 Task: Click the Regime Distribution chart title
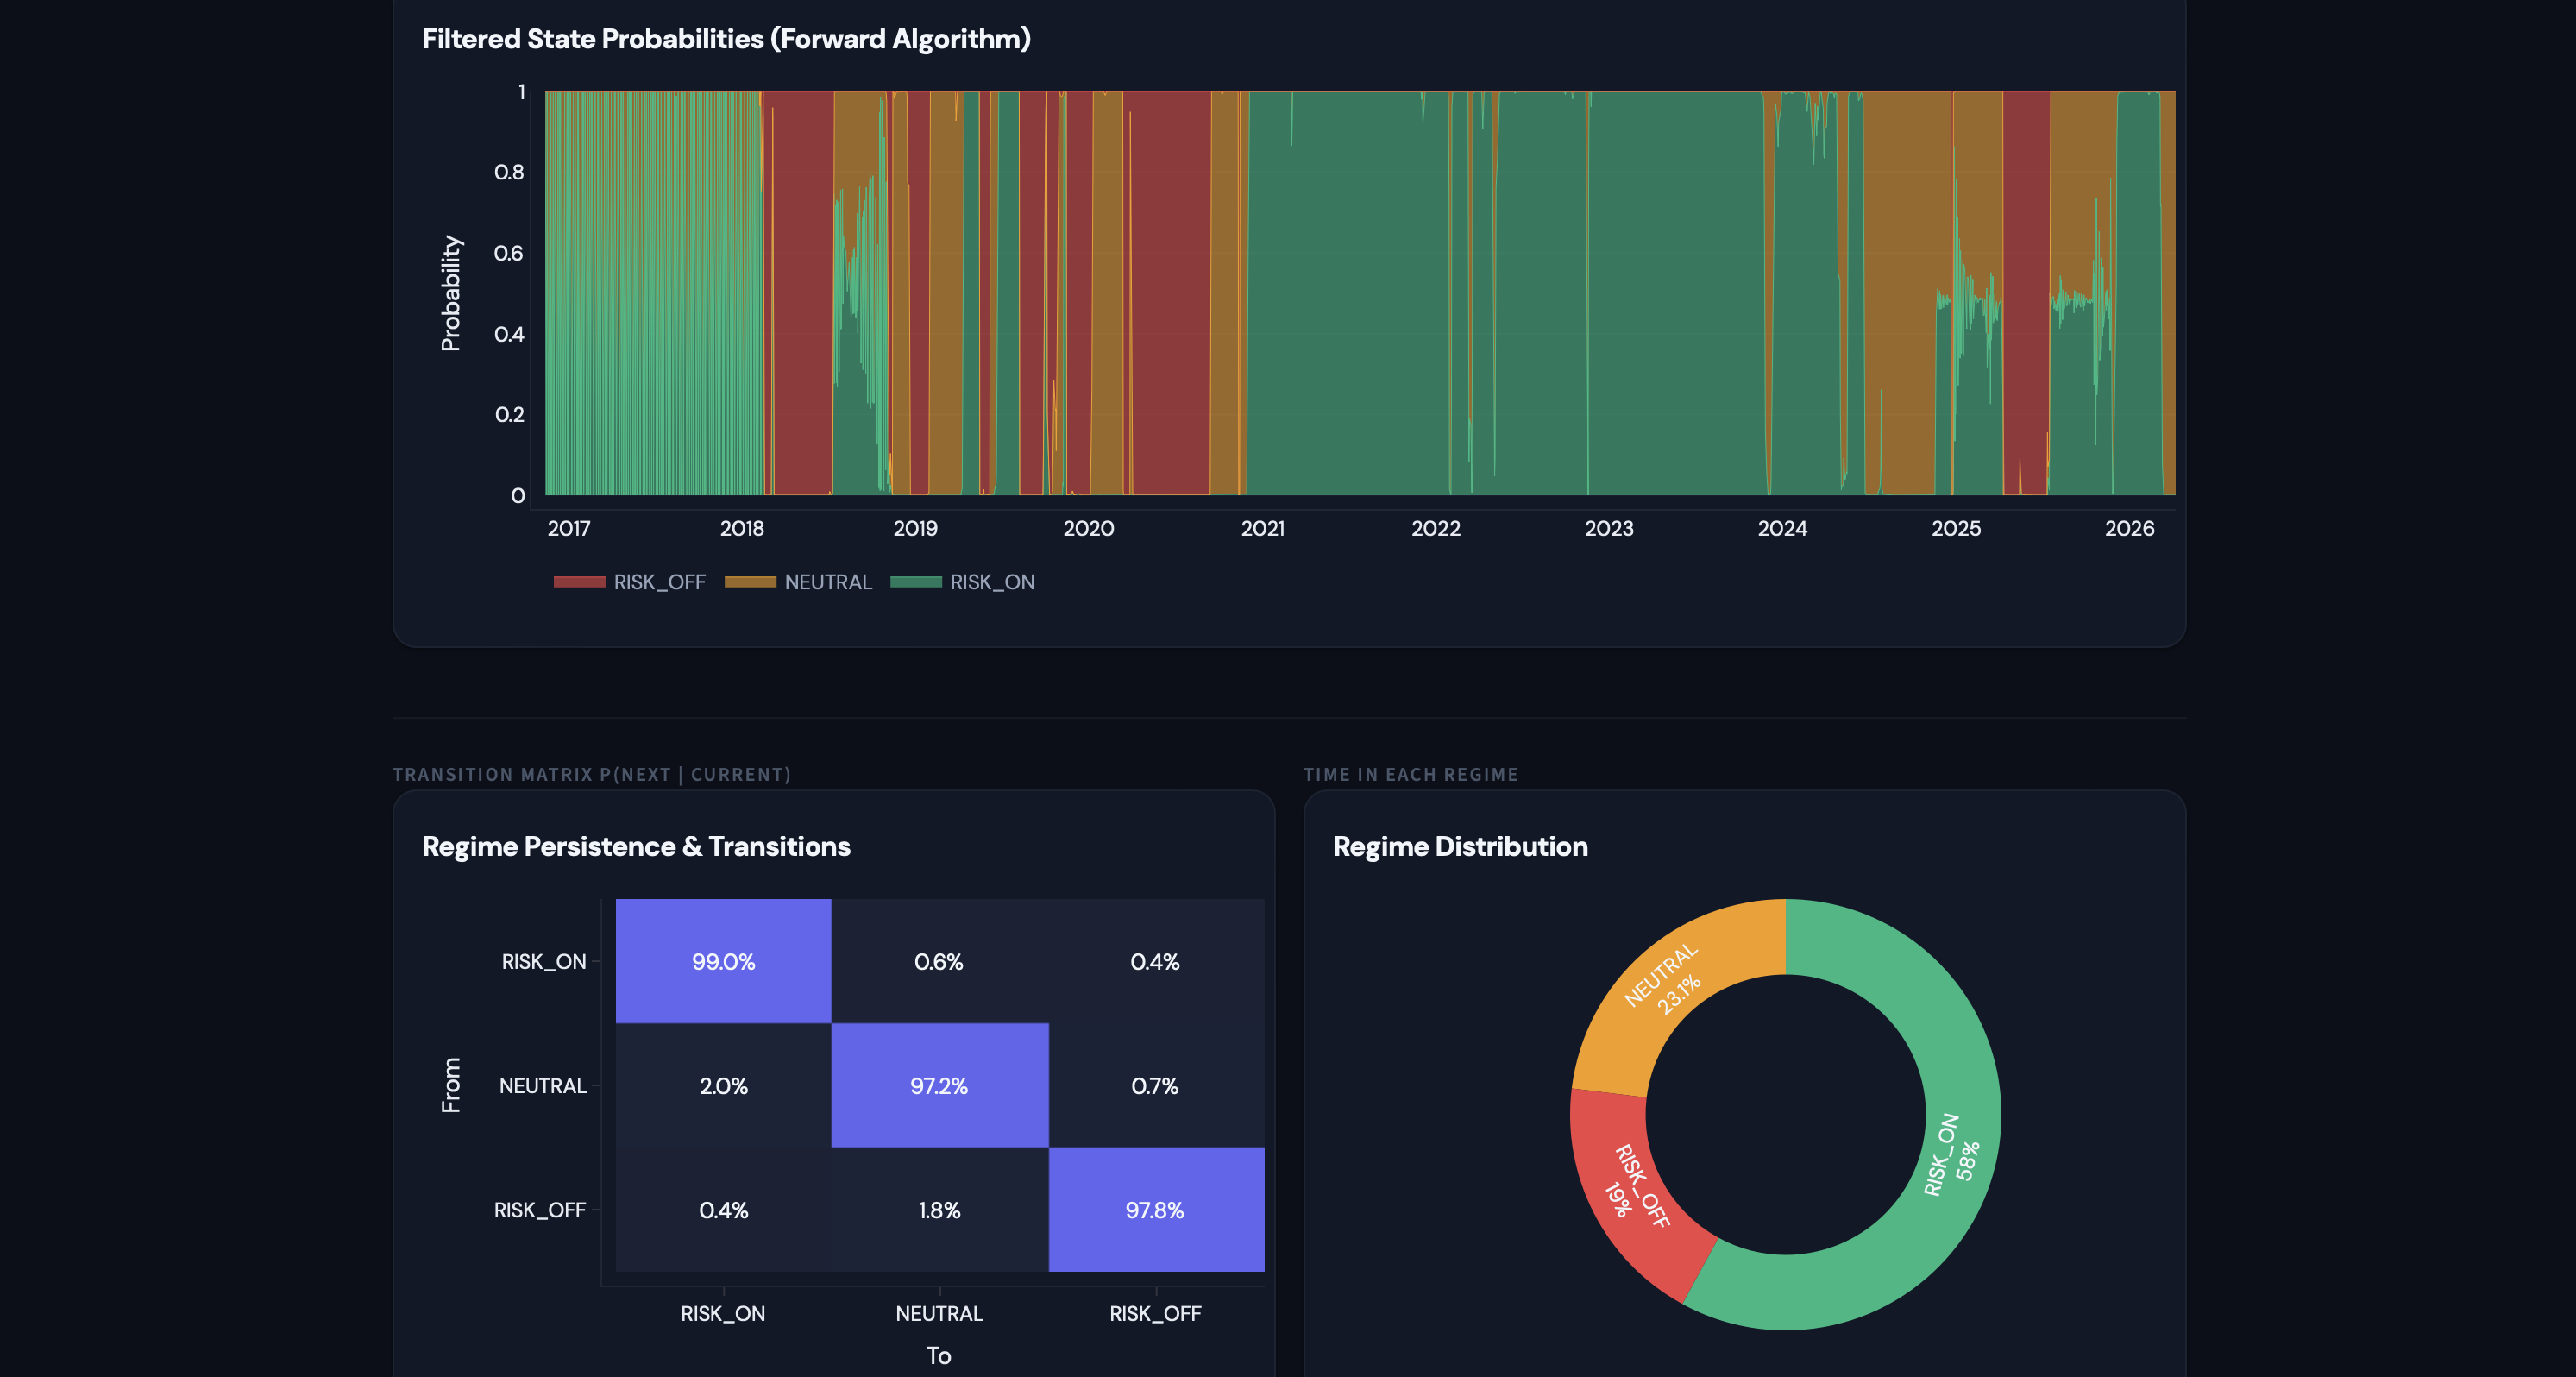point(1460,846)
